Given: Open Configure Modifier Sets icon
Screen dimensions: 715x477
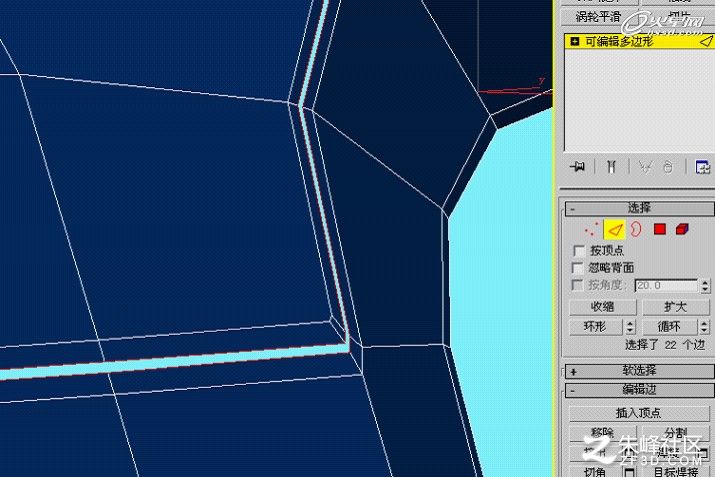Looking at the screenshot, I should (x=702, y=167).
